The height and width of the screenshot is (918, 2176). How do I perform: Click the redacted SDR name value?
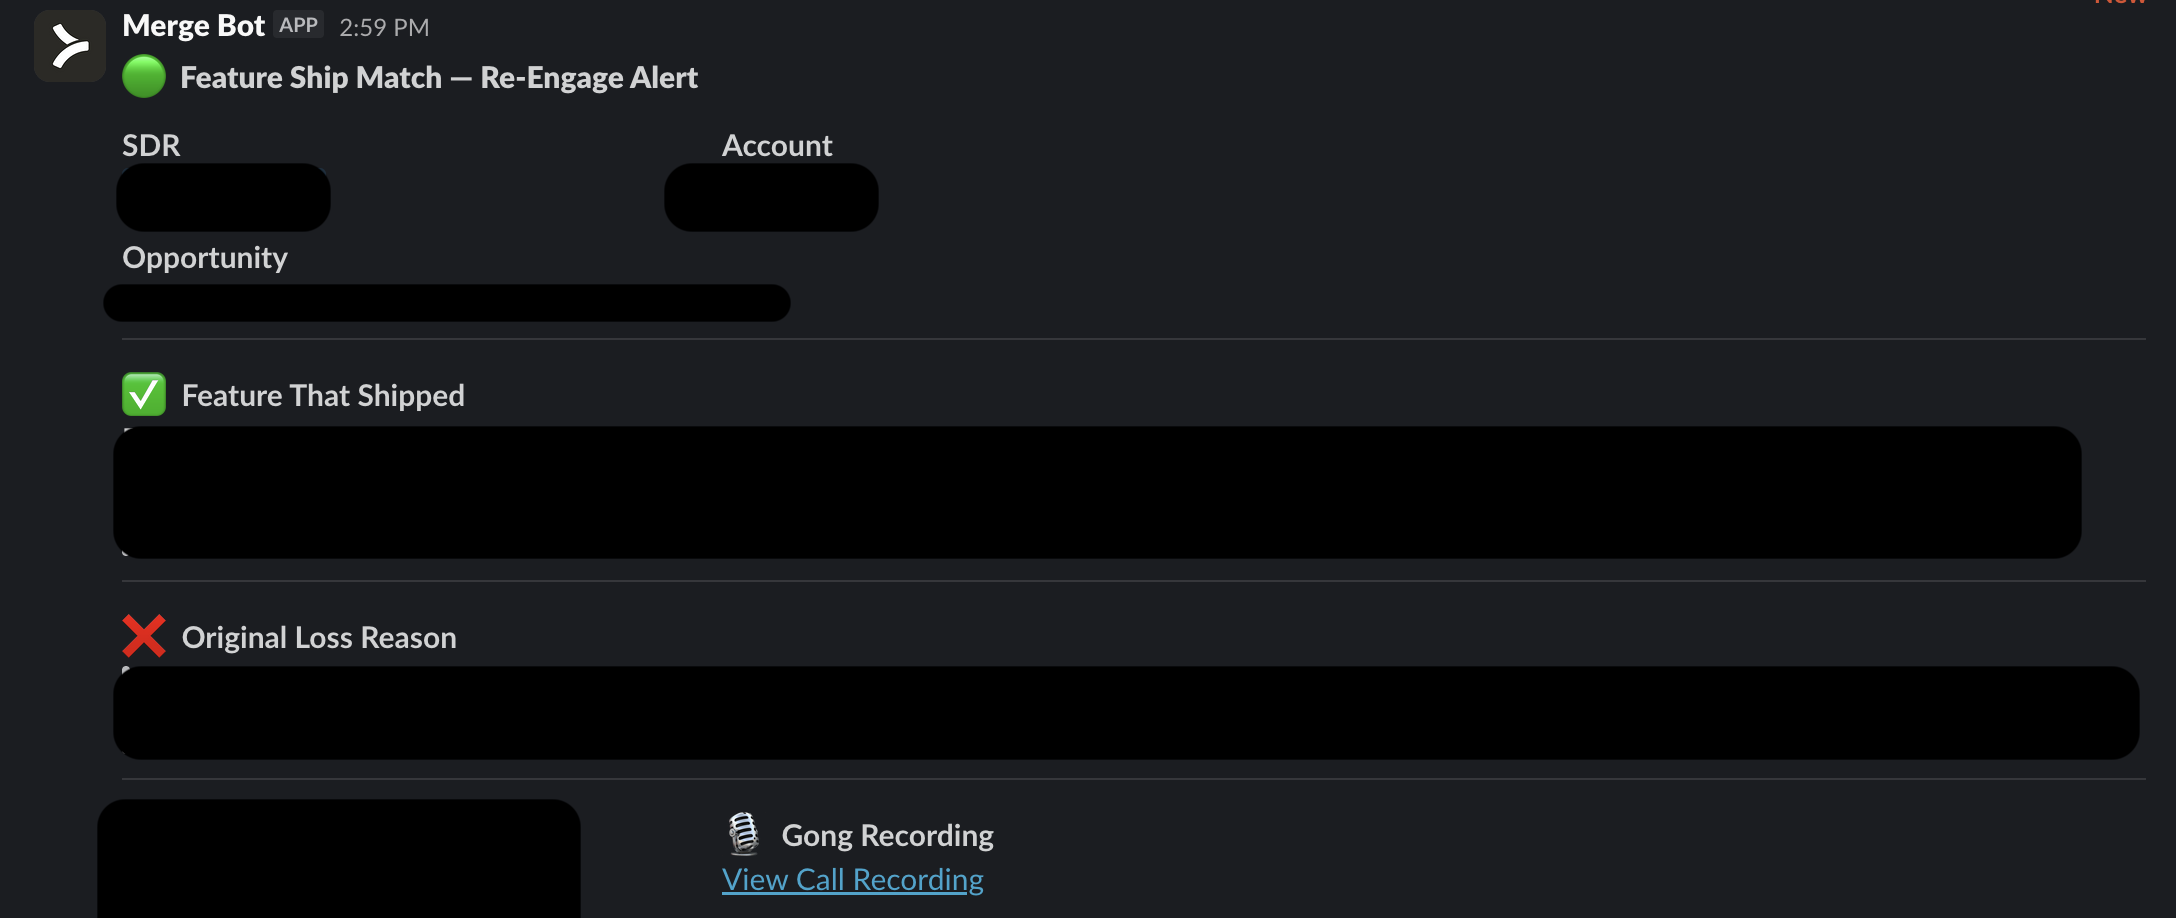(x=223, y=197)
